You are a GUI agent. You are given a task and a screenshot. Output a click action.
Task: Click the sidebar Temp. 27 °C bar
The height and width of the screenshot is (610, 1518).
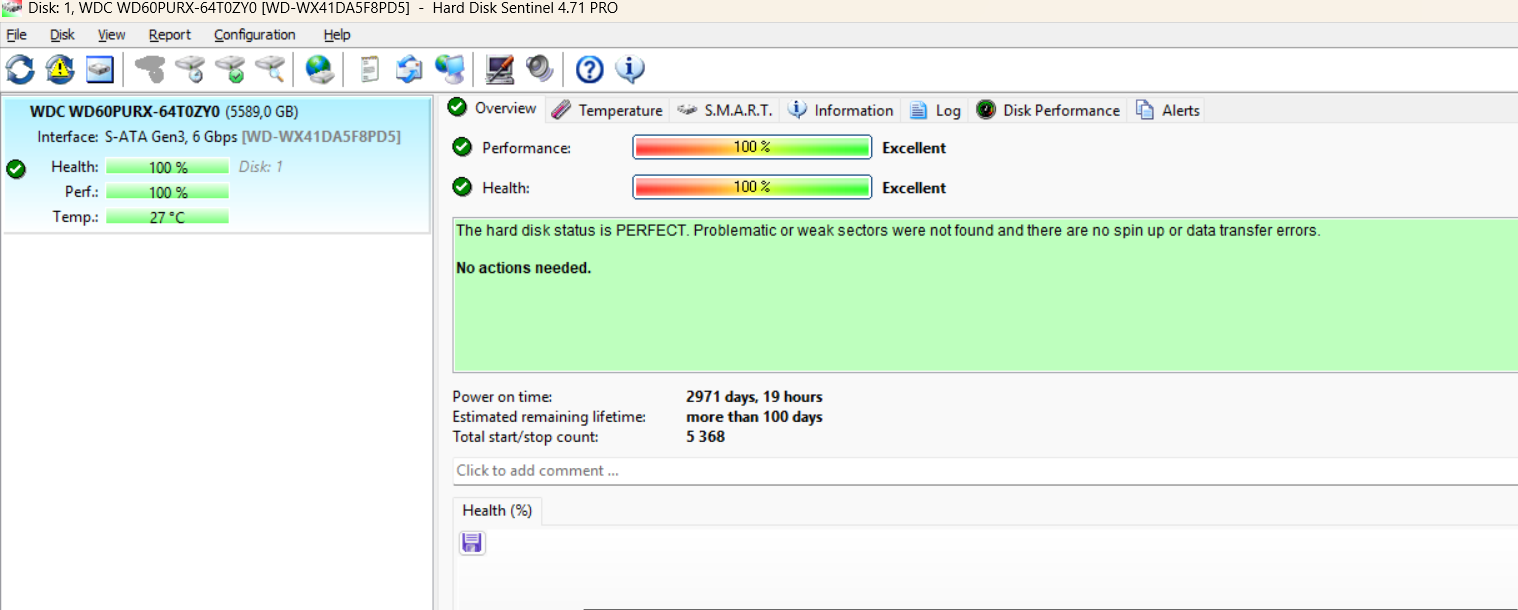[x=167, y=217]
